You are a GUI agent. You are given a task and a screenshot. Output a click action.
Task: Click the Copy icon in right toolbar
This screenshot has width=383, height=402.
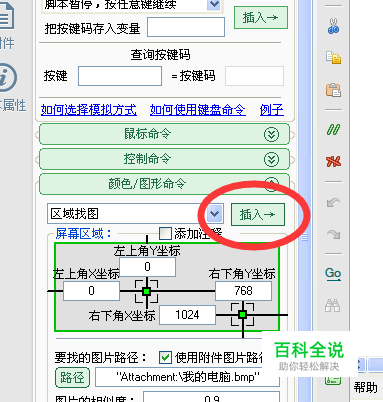333,57
